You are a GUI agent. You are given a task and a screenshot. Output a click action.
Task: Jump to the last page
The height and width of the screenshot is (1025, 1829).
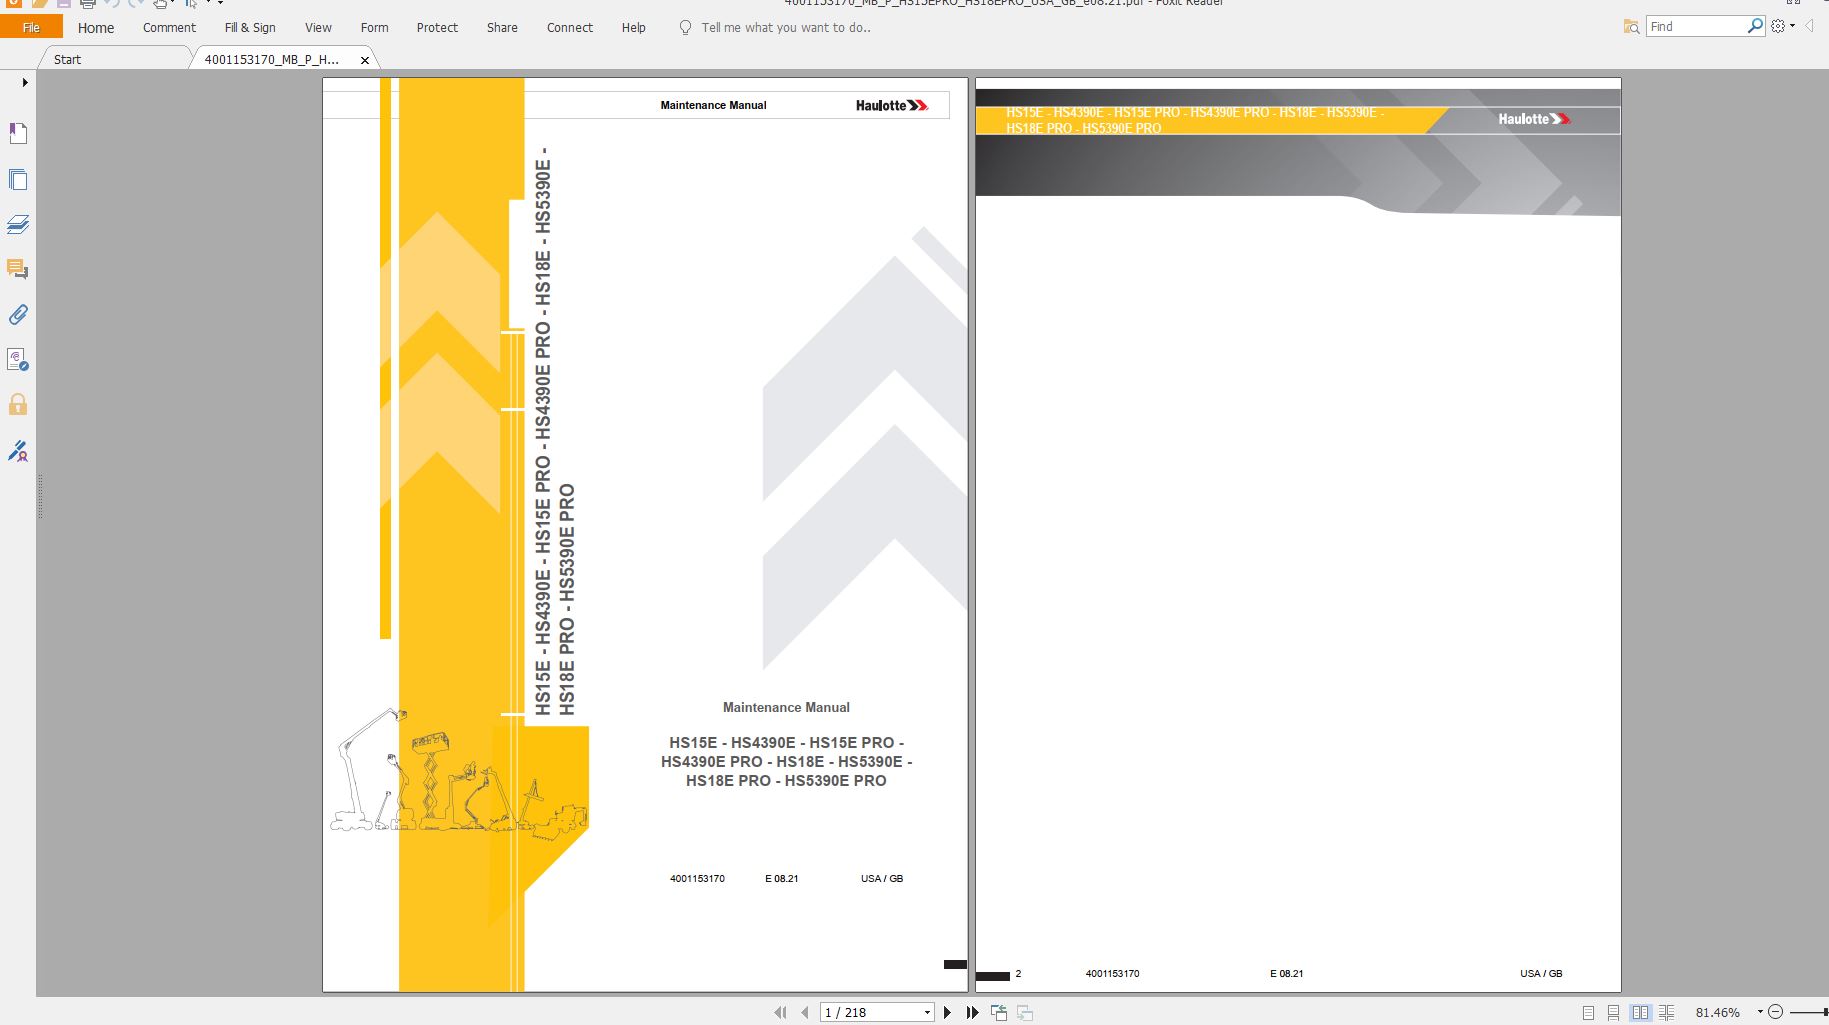972,1012
